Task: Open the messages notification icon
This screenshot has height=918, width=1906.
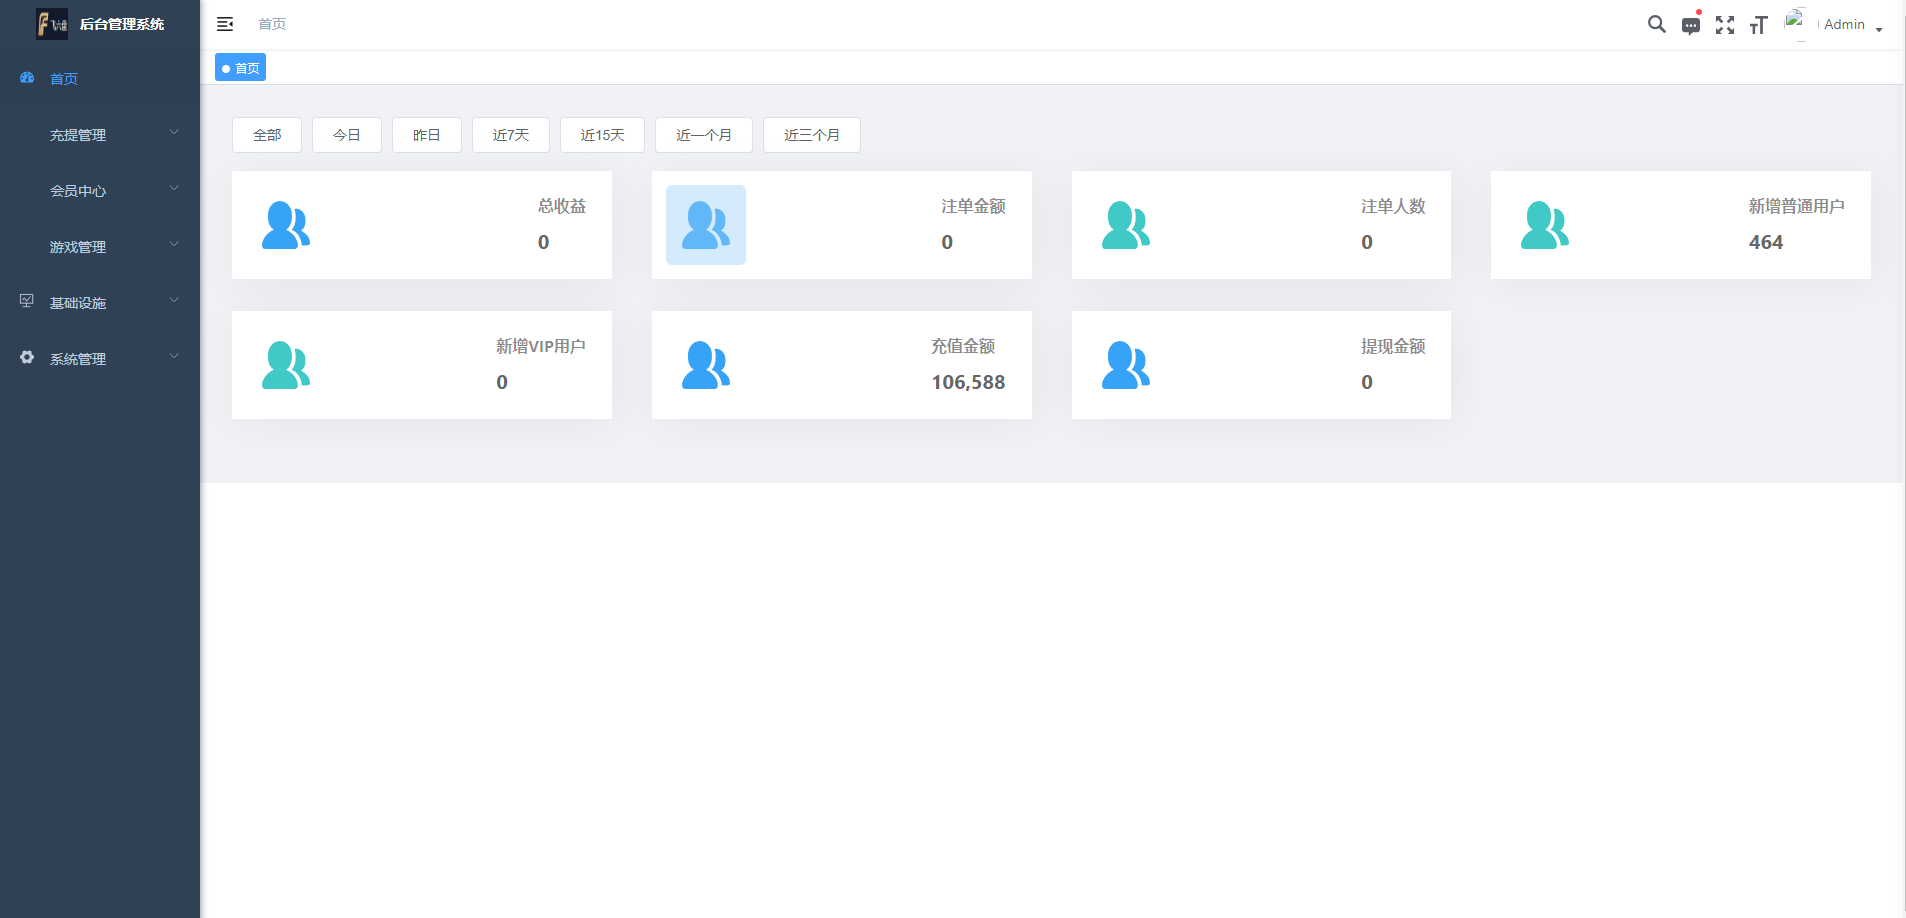Action: tap(1690, 25)
